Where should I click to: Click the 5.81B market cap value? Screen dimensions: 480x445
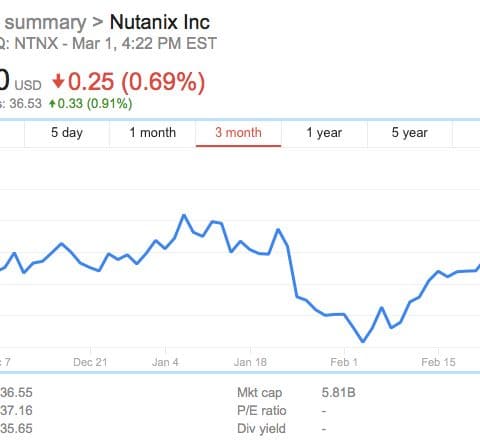click(x=338, y=393)
